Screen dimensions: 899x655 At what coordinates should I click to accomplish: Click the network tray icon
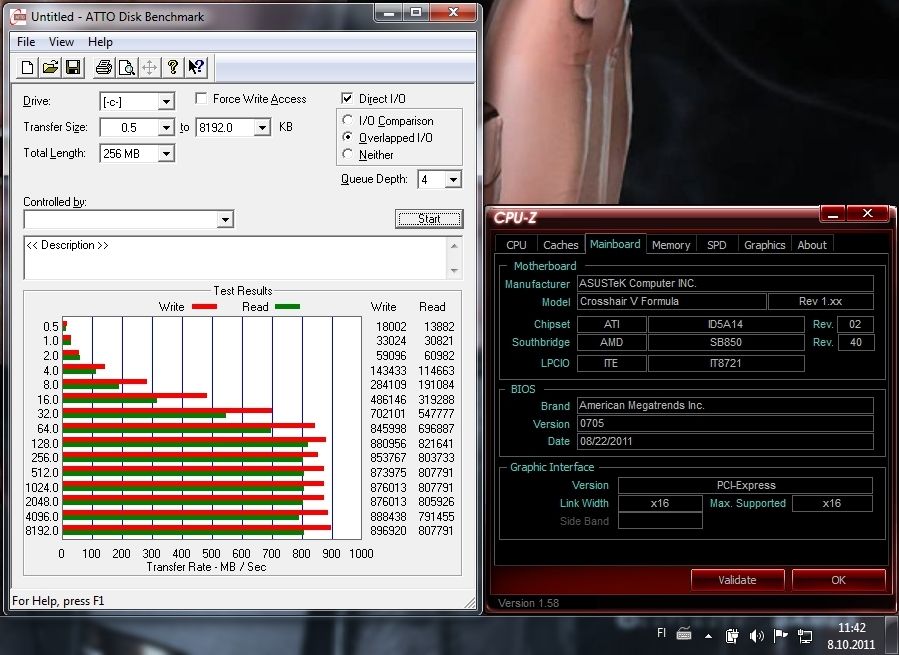tap(805, 635)
